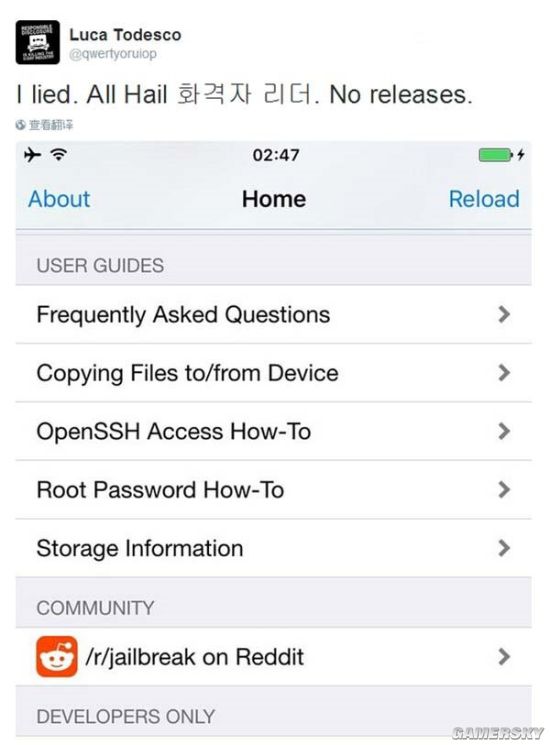Image resolution: width=550 pixels, height=745 pixels.
Task: Click the globe icon beside translation link
Action: [20, 125]
